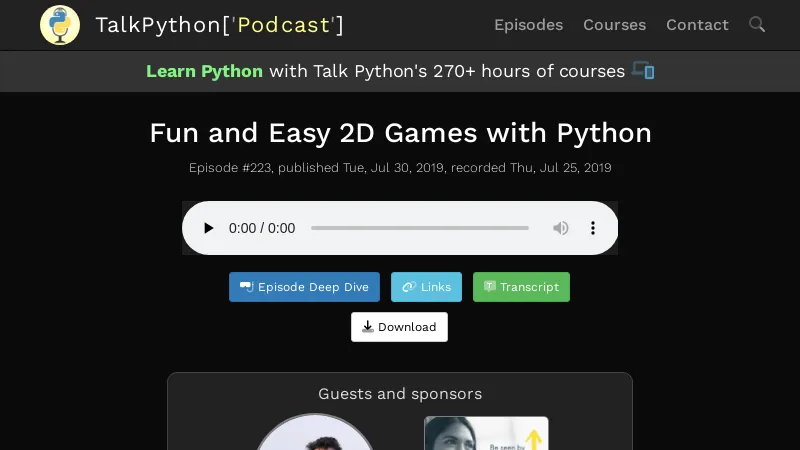Click the blue Links button
Image resolution: width=800 pixels, height=450 pixels.
[x=426, y=287]
